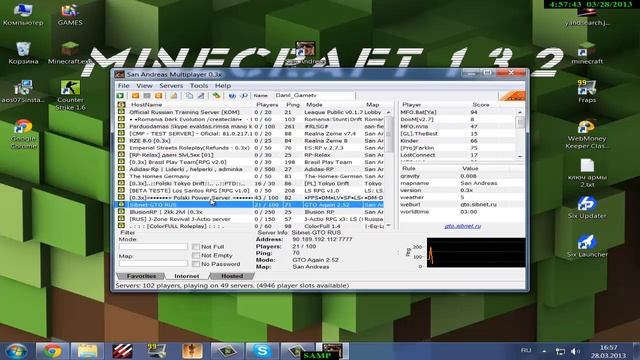Click the Name input field in toolbar
Screen dimensions: 640x360
pos(313,96)
